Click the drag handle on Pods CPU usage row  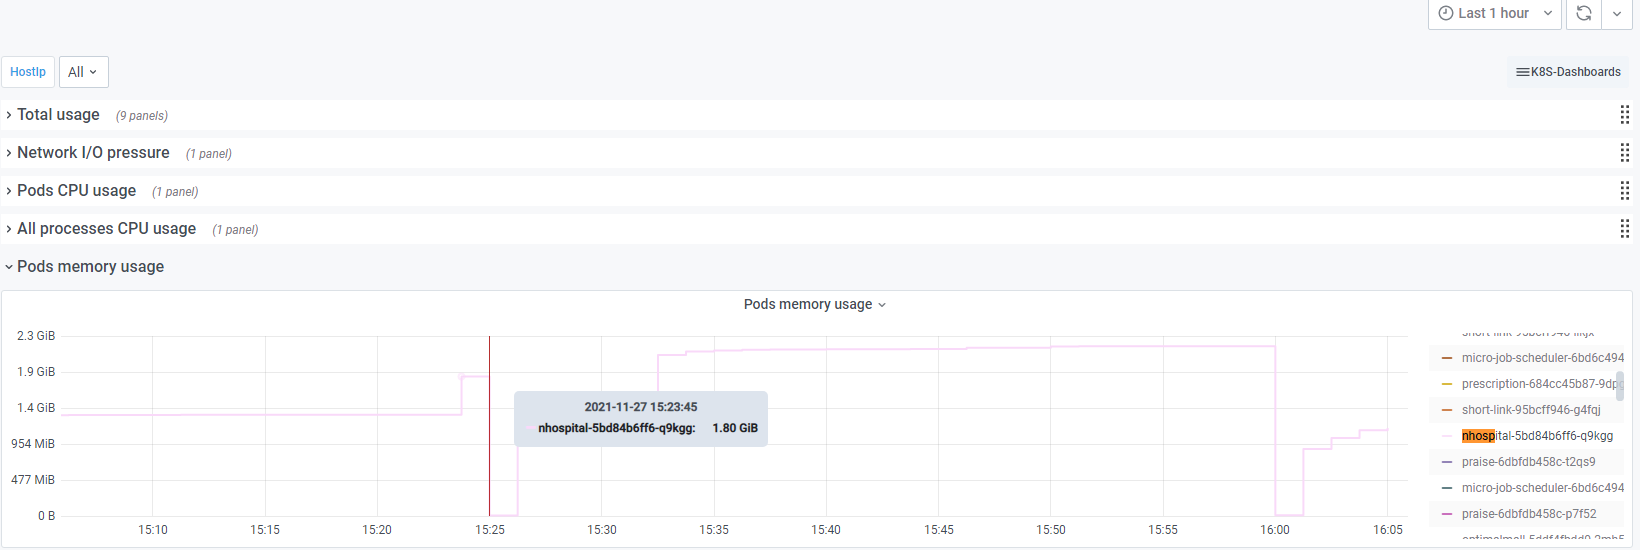tap(1624, 191)
